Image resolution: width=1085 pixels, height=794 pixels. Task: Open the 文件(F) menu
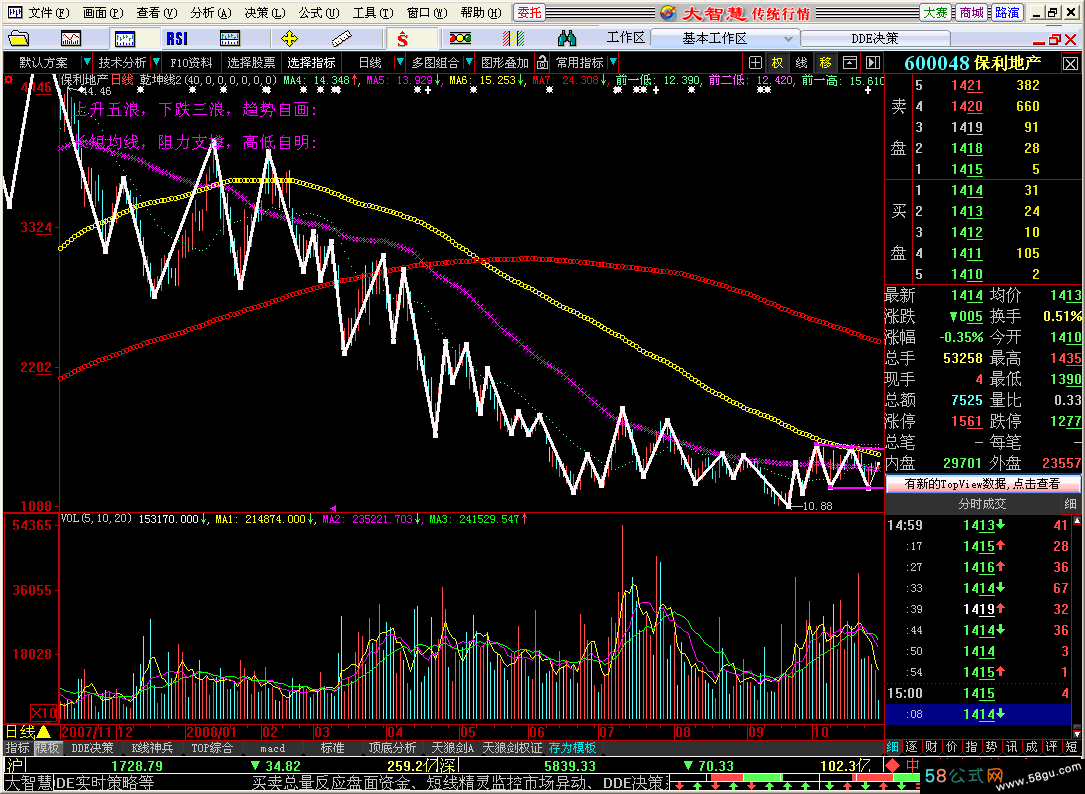(48, 12)
